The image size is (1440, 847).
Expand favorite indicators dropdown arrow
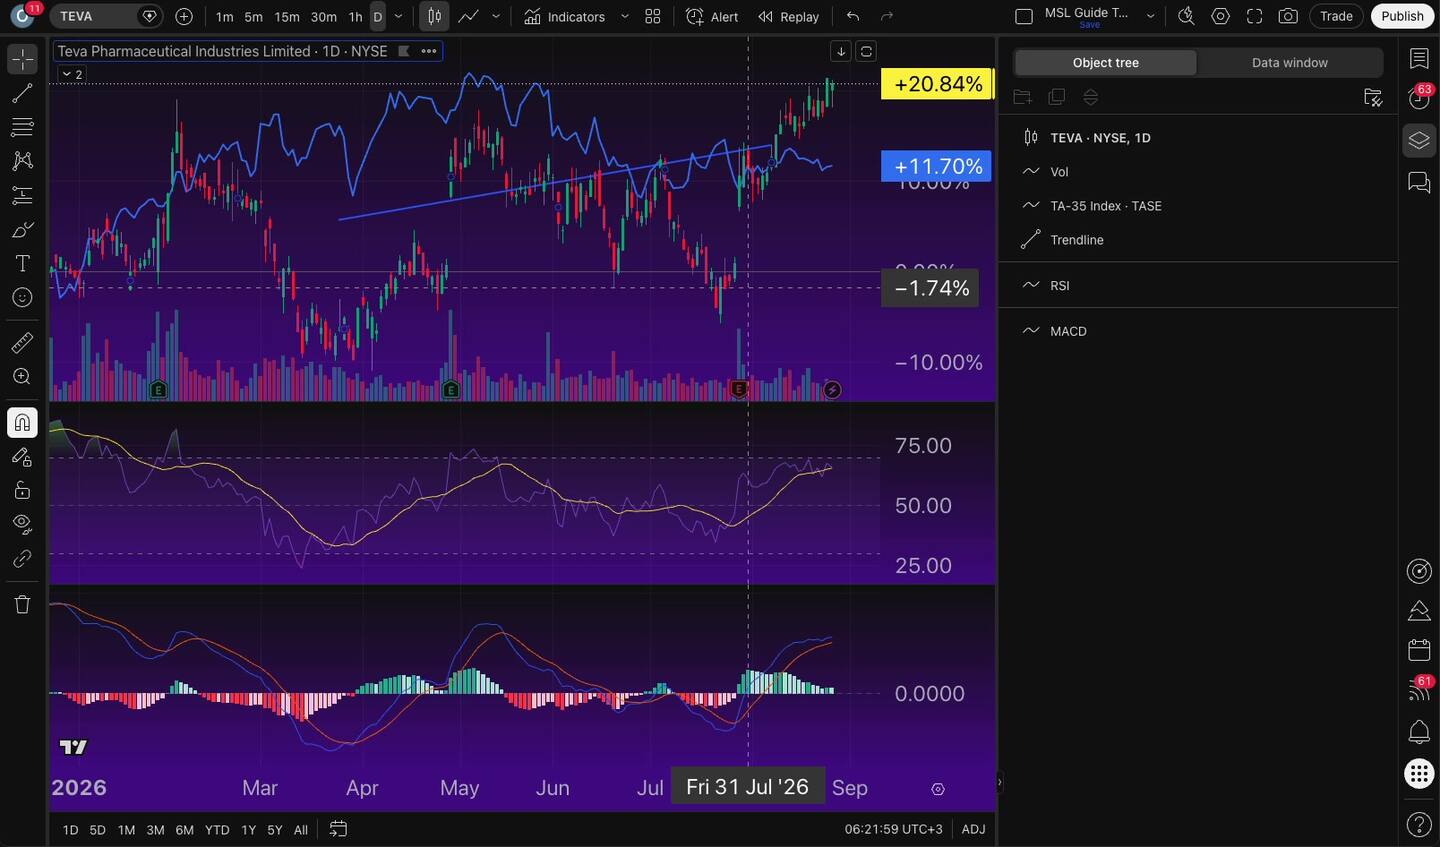tap(625, 16)
